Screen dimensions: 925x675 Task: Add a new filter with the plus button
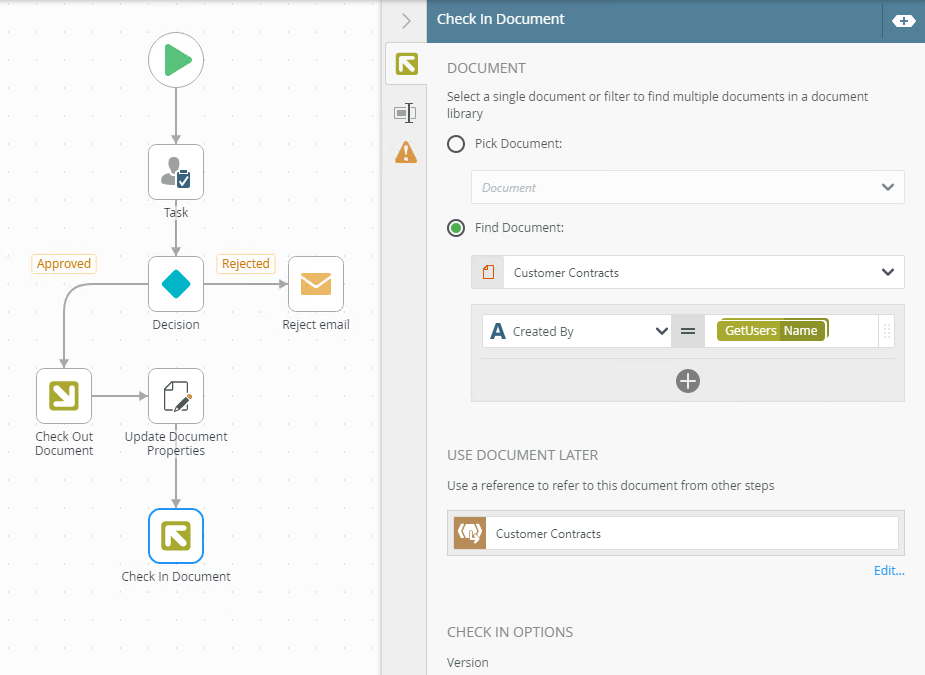[x=688, y=381]
